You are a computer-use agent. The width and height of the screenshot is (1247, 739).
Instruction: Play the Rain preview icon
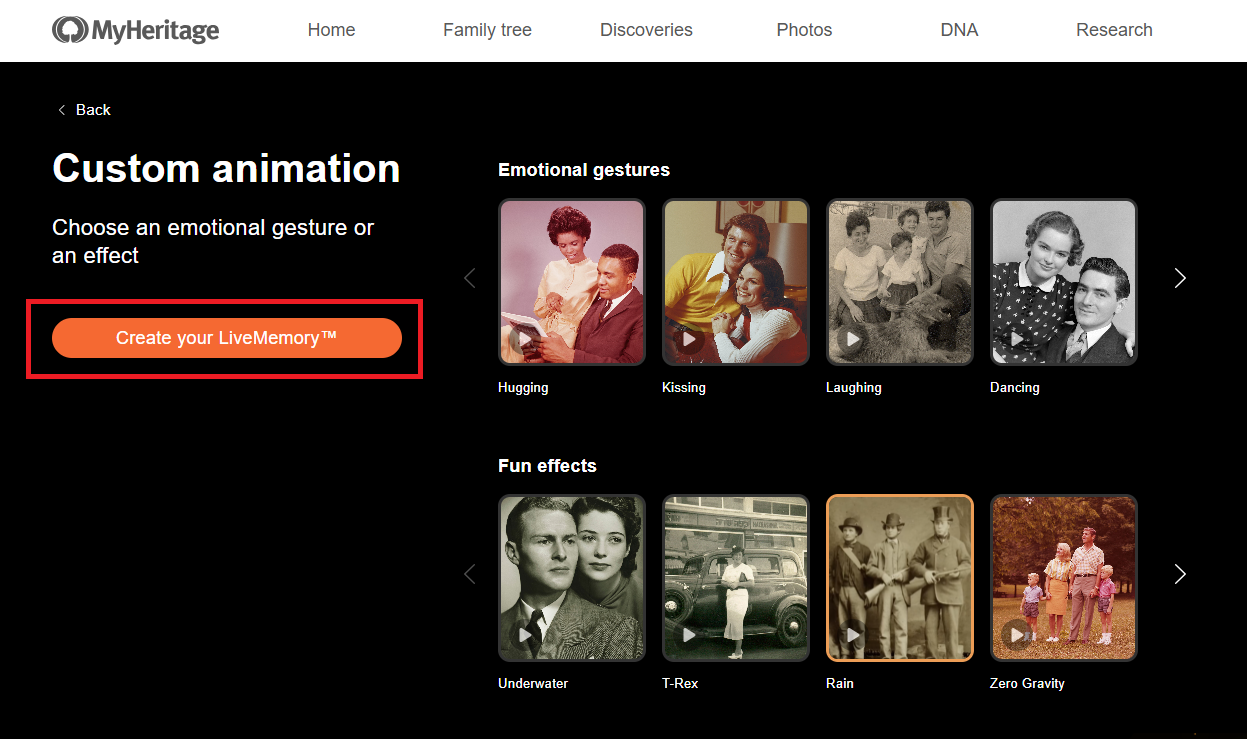pyautogui.click(x=853, y=635)
